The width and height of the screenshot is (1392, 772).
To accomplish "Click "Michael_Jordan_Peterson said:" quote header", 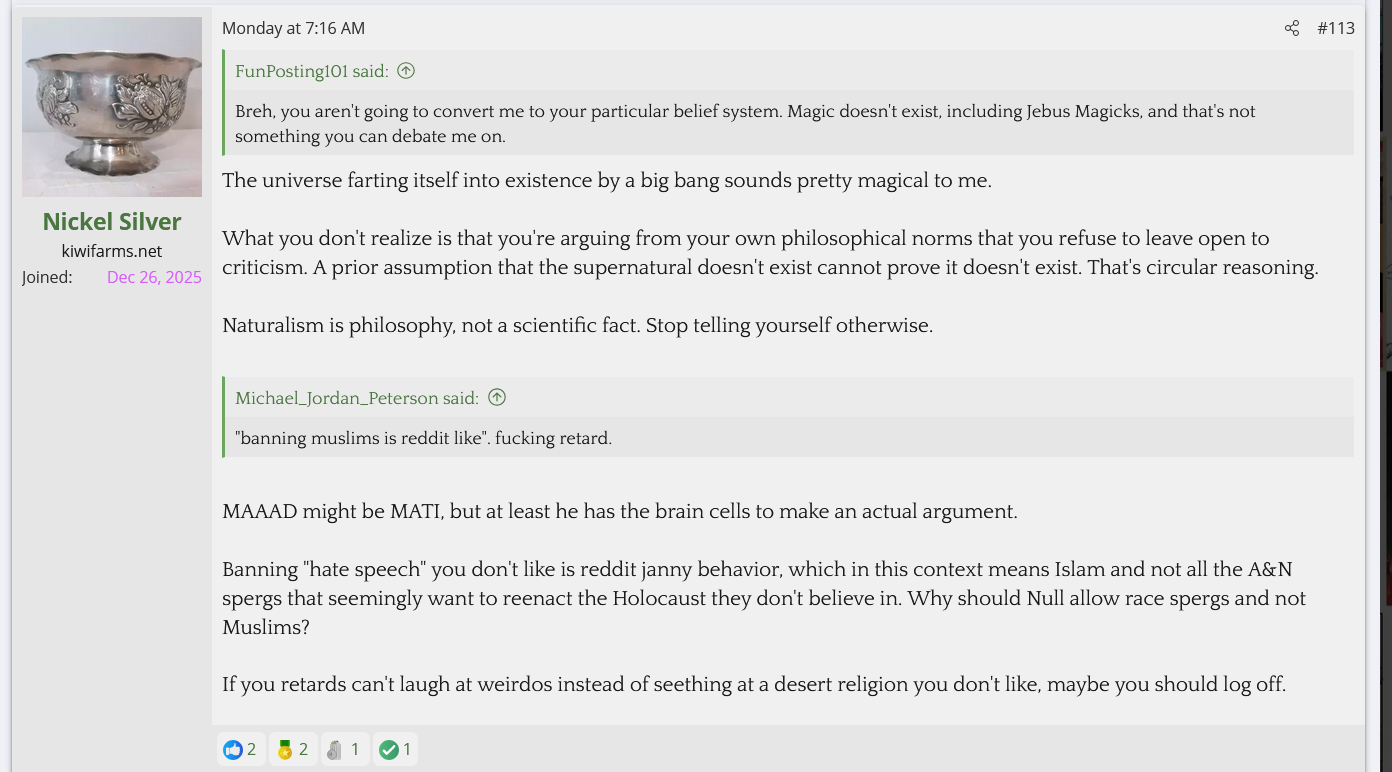I will click(x=357, y=398).
